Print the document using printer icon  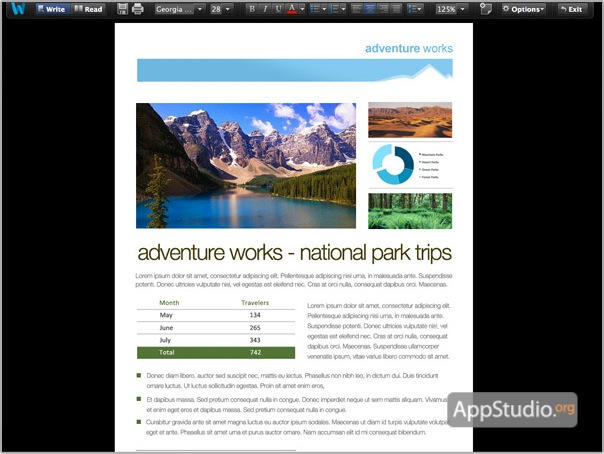138,9
